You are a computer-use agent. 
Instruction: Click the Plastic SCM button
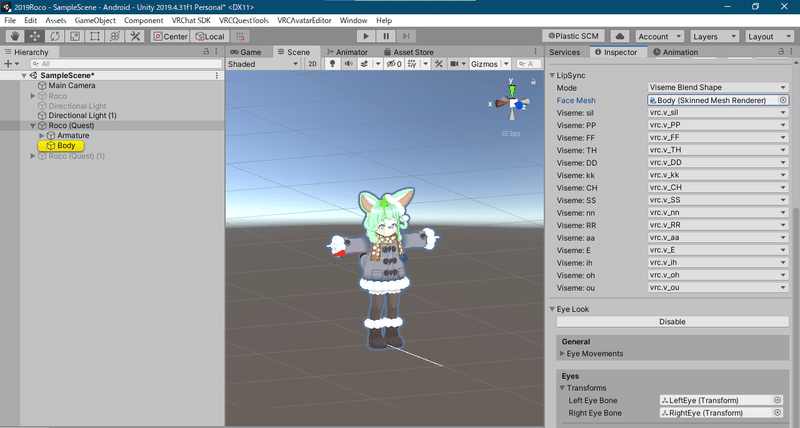coord(573,36)
